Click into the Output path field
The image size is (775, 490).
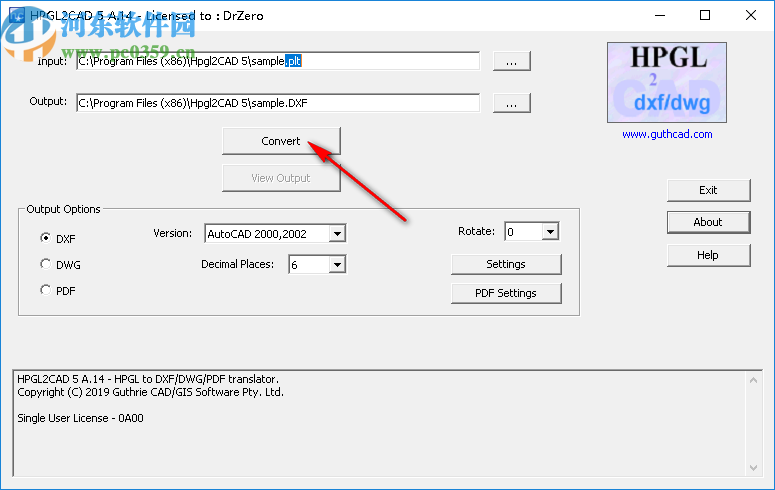[278, 103]
